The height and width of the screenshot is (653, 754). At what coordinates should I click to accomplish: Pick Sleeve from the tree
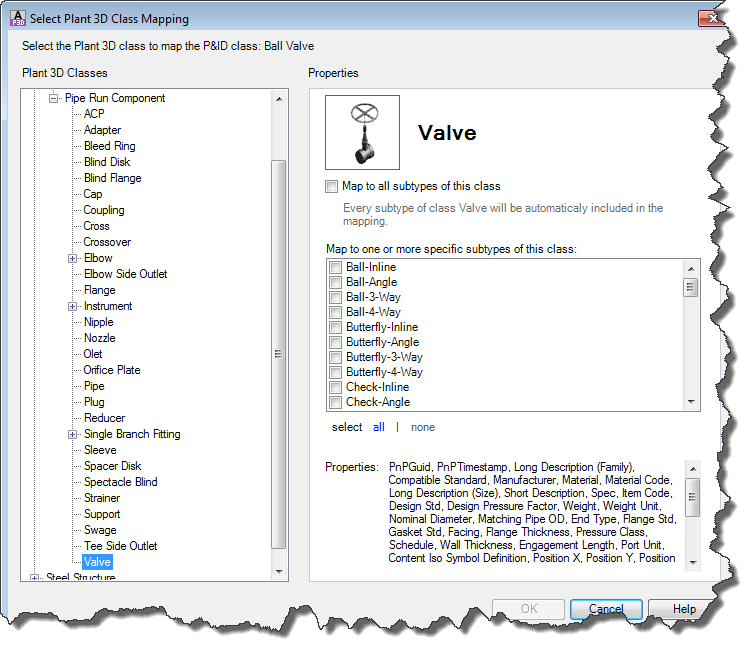100,450
